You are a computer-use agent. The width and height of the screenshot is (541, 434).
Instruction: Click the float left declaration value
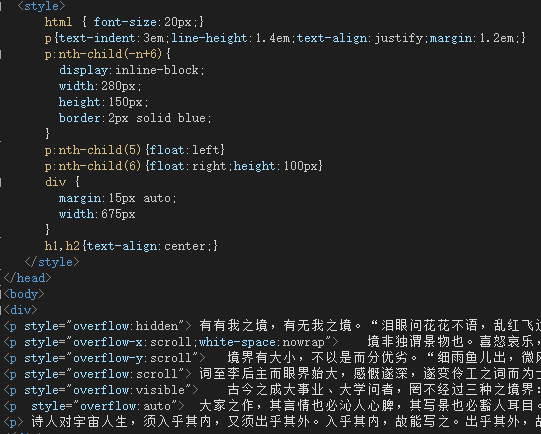[205, 150]
